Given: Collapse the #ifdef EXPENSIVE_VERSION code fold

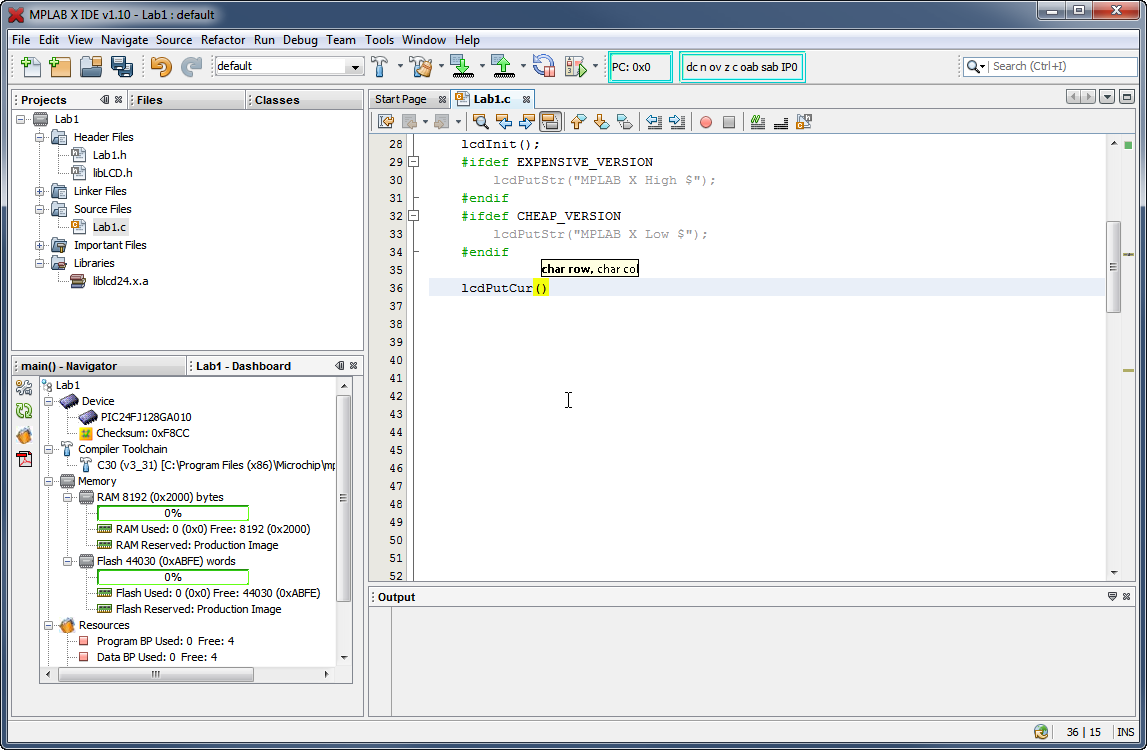Looking at the screenshot, I should pos(414,162).
